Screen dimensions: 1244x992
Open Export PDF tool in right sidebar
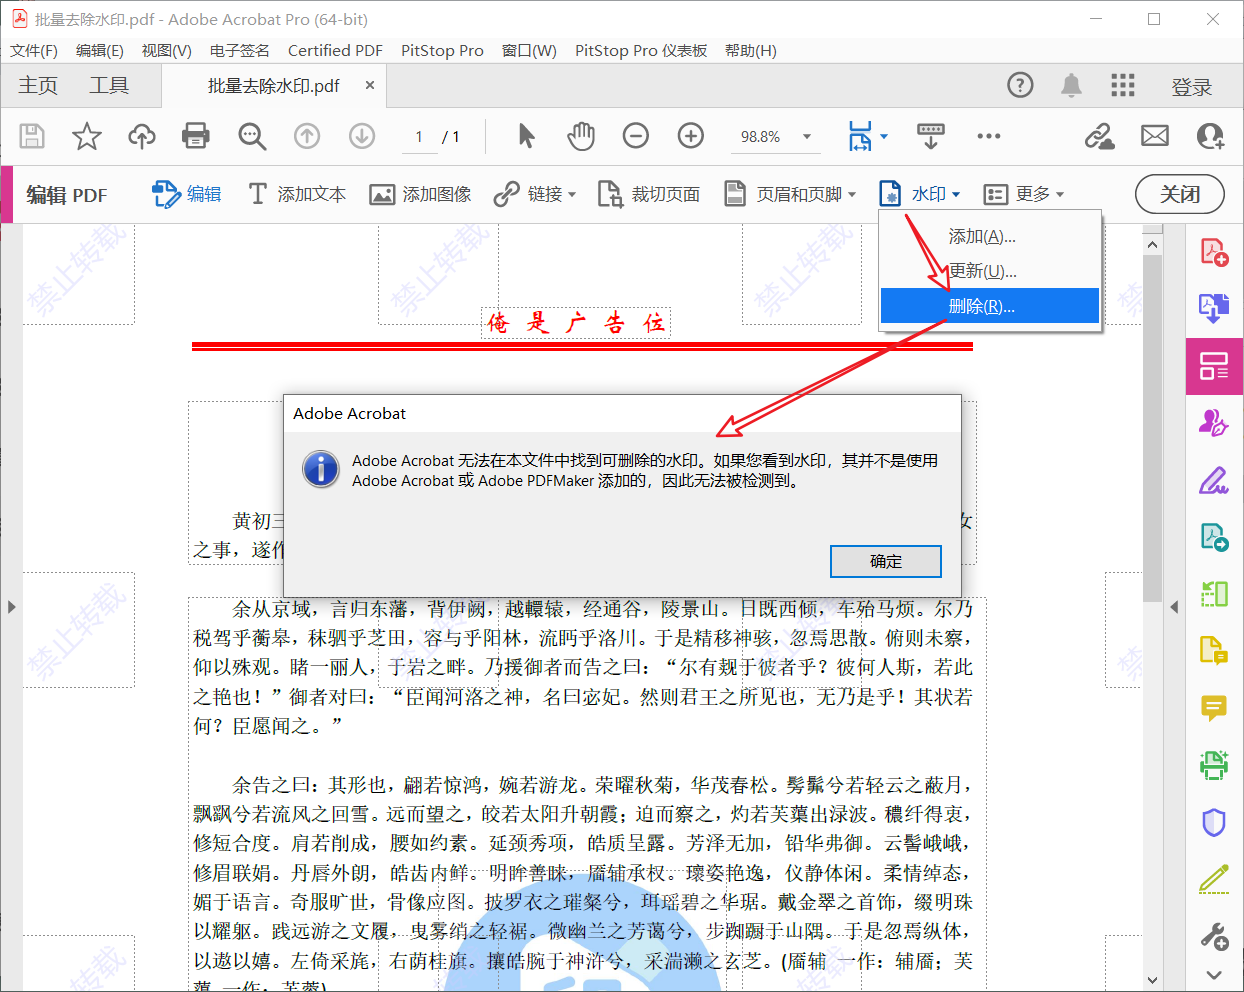(1214, 308)
